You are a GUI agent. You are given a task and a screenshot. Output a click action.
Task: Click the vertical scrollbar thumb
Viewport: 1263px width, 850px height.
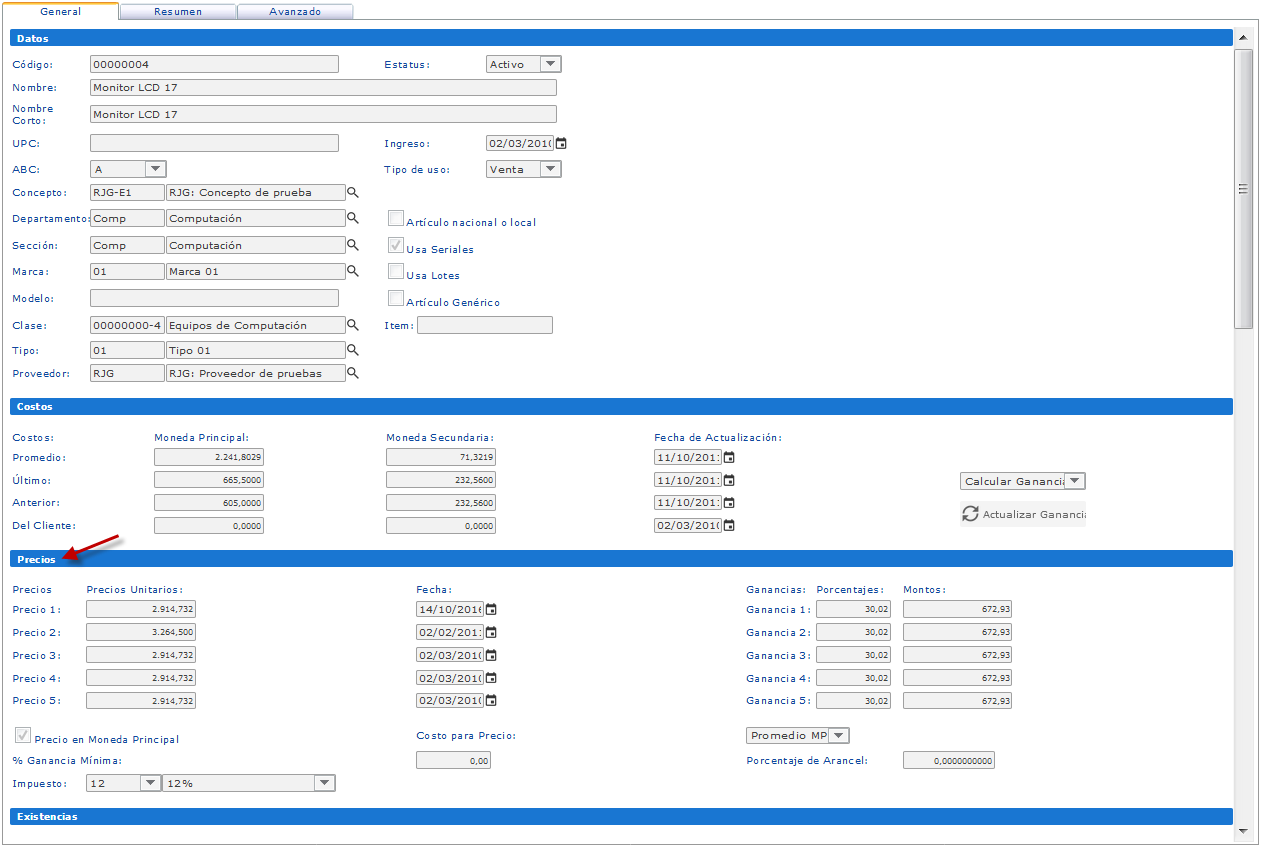(1243, 189)
